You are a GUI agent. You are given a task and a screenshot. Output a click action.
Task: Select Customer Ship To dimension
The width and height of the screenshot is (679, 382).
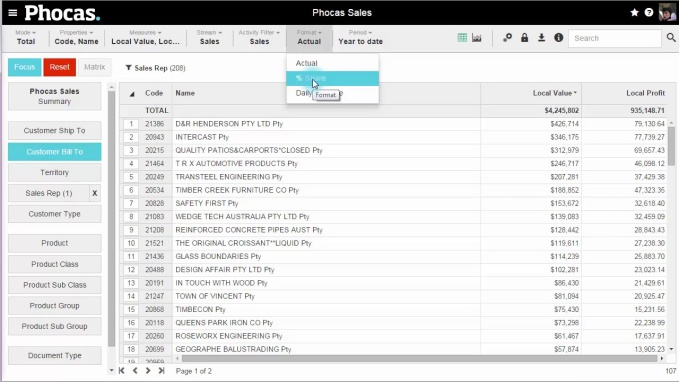coord(55,130)
